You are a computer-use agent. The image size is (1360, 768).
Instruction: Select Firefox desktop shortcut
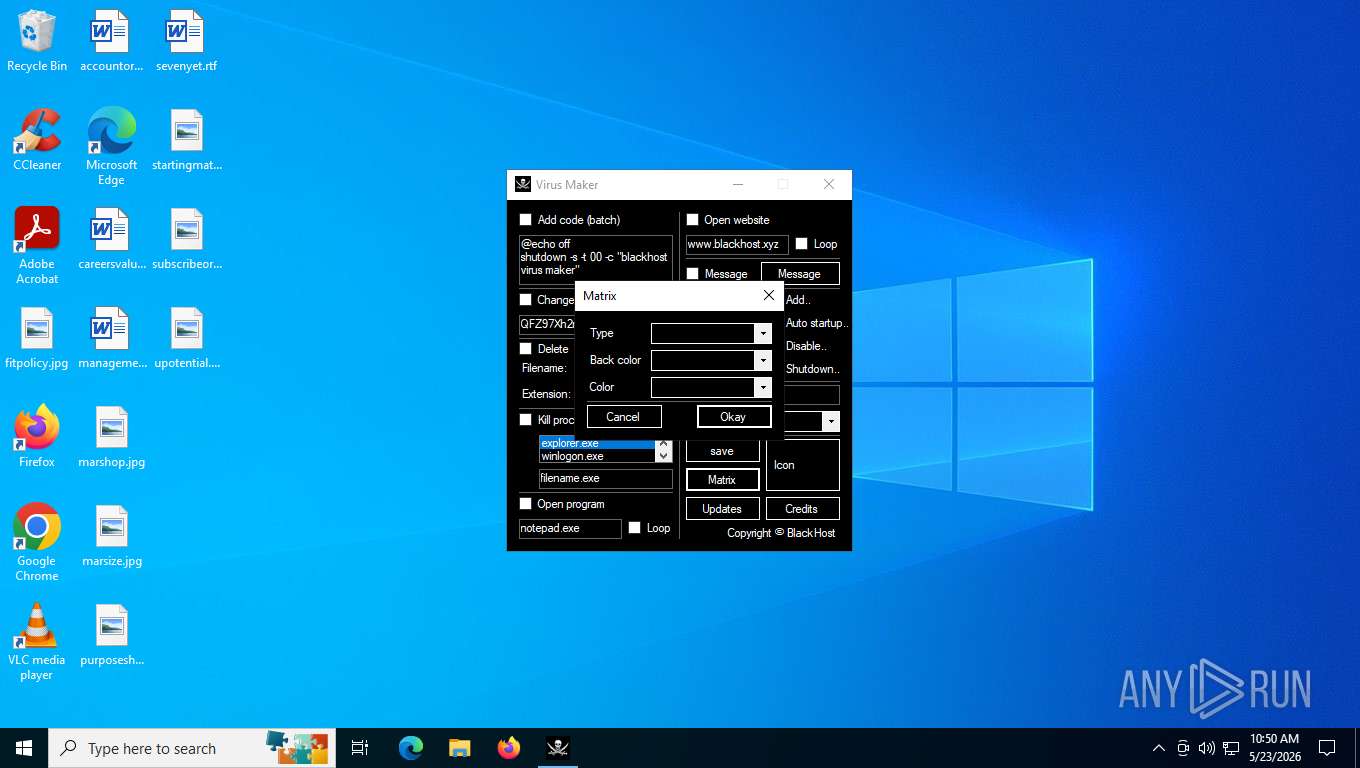[x=37, y=437]
